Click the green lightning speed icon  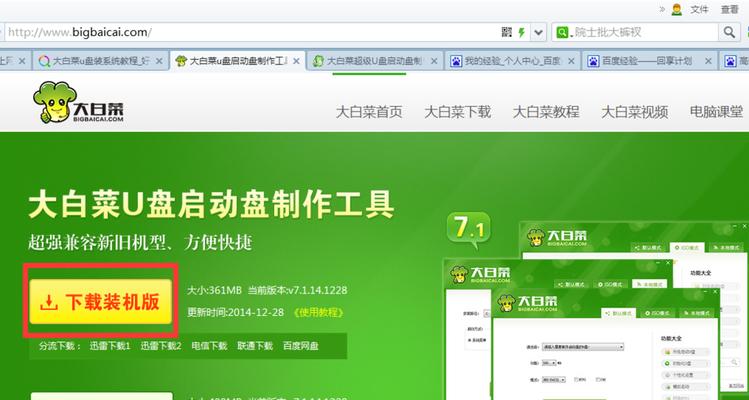[x=522, y=32]
